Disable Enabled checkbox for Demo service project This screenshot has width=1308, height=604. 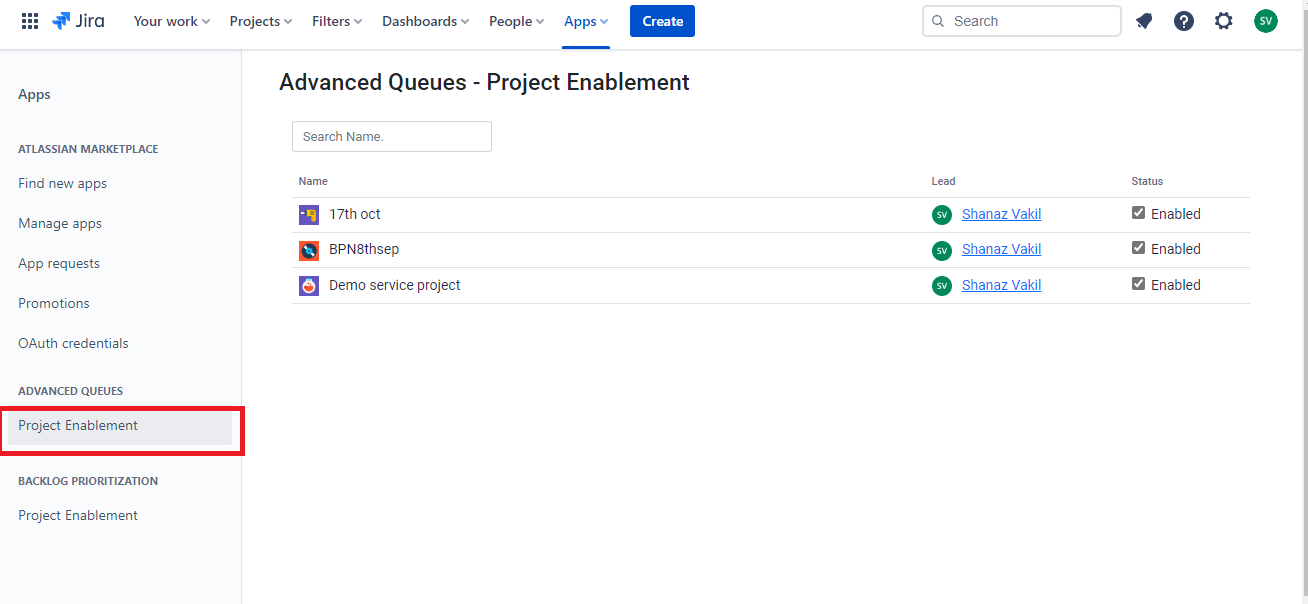pyautogui.click(x=1138, y=284)
